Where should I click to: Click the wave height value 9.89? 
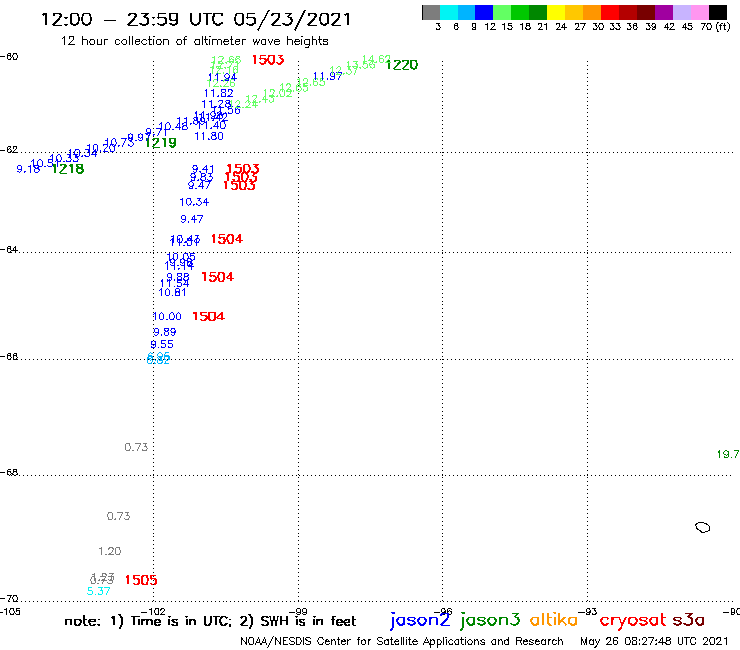164,332
